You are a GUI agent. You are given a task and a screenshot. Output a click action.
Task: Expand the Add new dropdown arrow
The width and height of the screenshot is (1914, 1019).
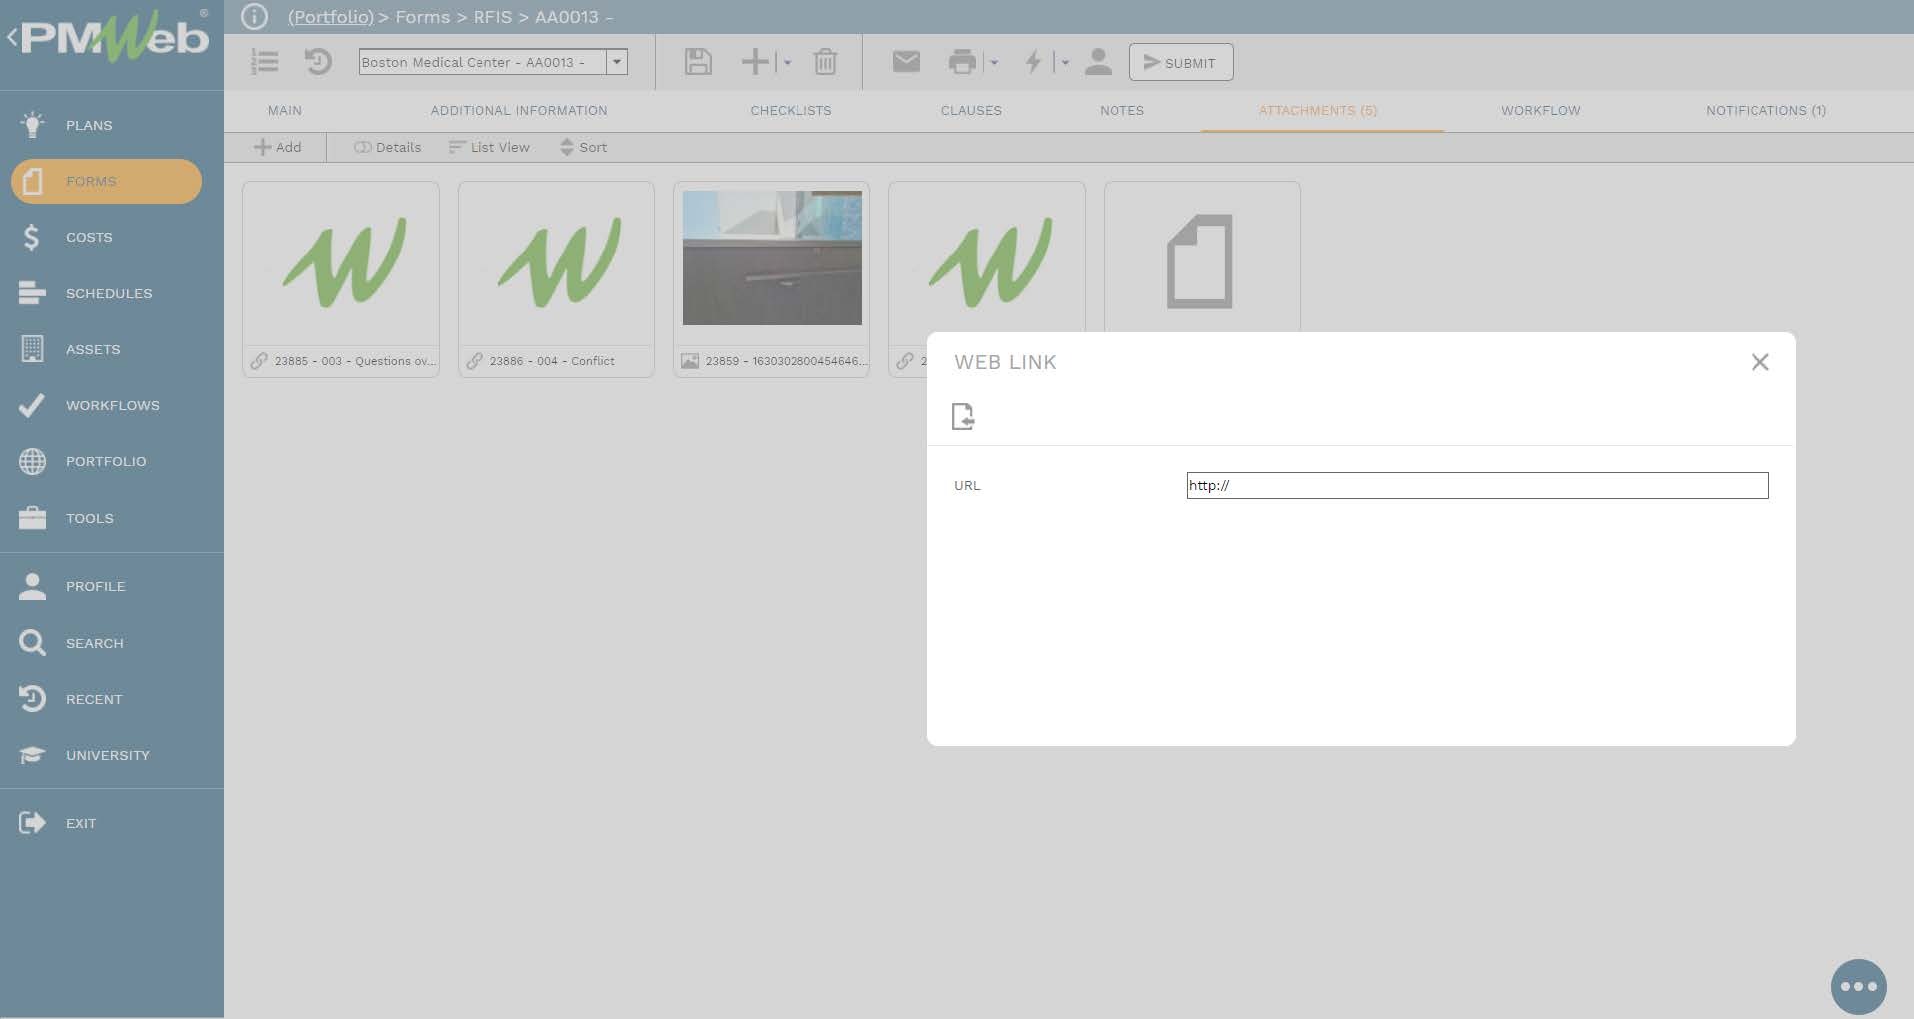[x=788, y=63]
